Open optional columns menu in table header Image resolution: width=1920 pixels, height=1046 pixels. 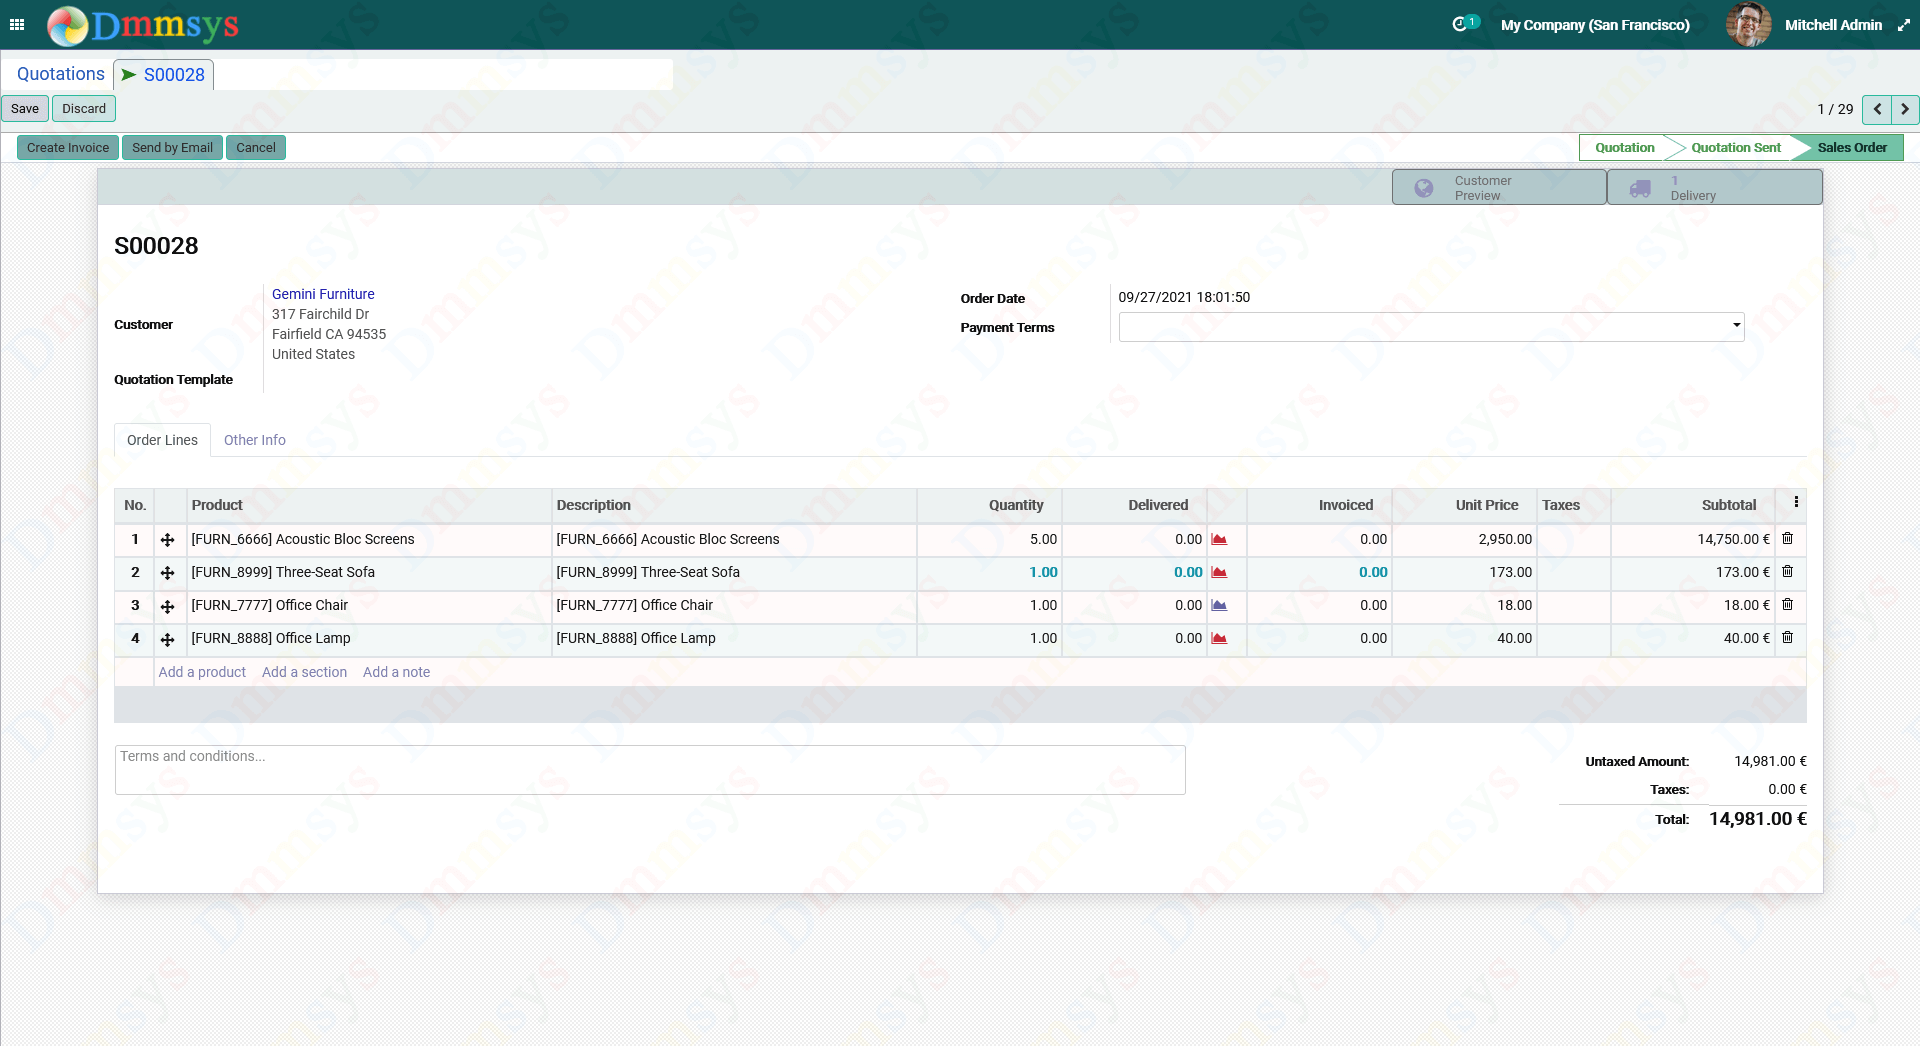pos(1796,502)
